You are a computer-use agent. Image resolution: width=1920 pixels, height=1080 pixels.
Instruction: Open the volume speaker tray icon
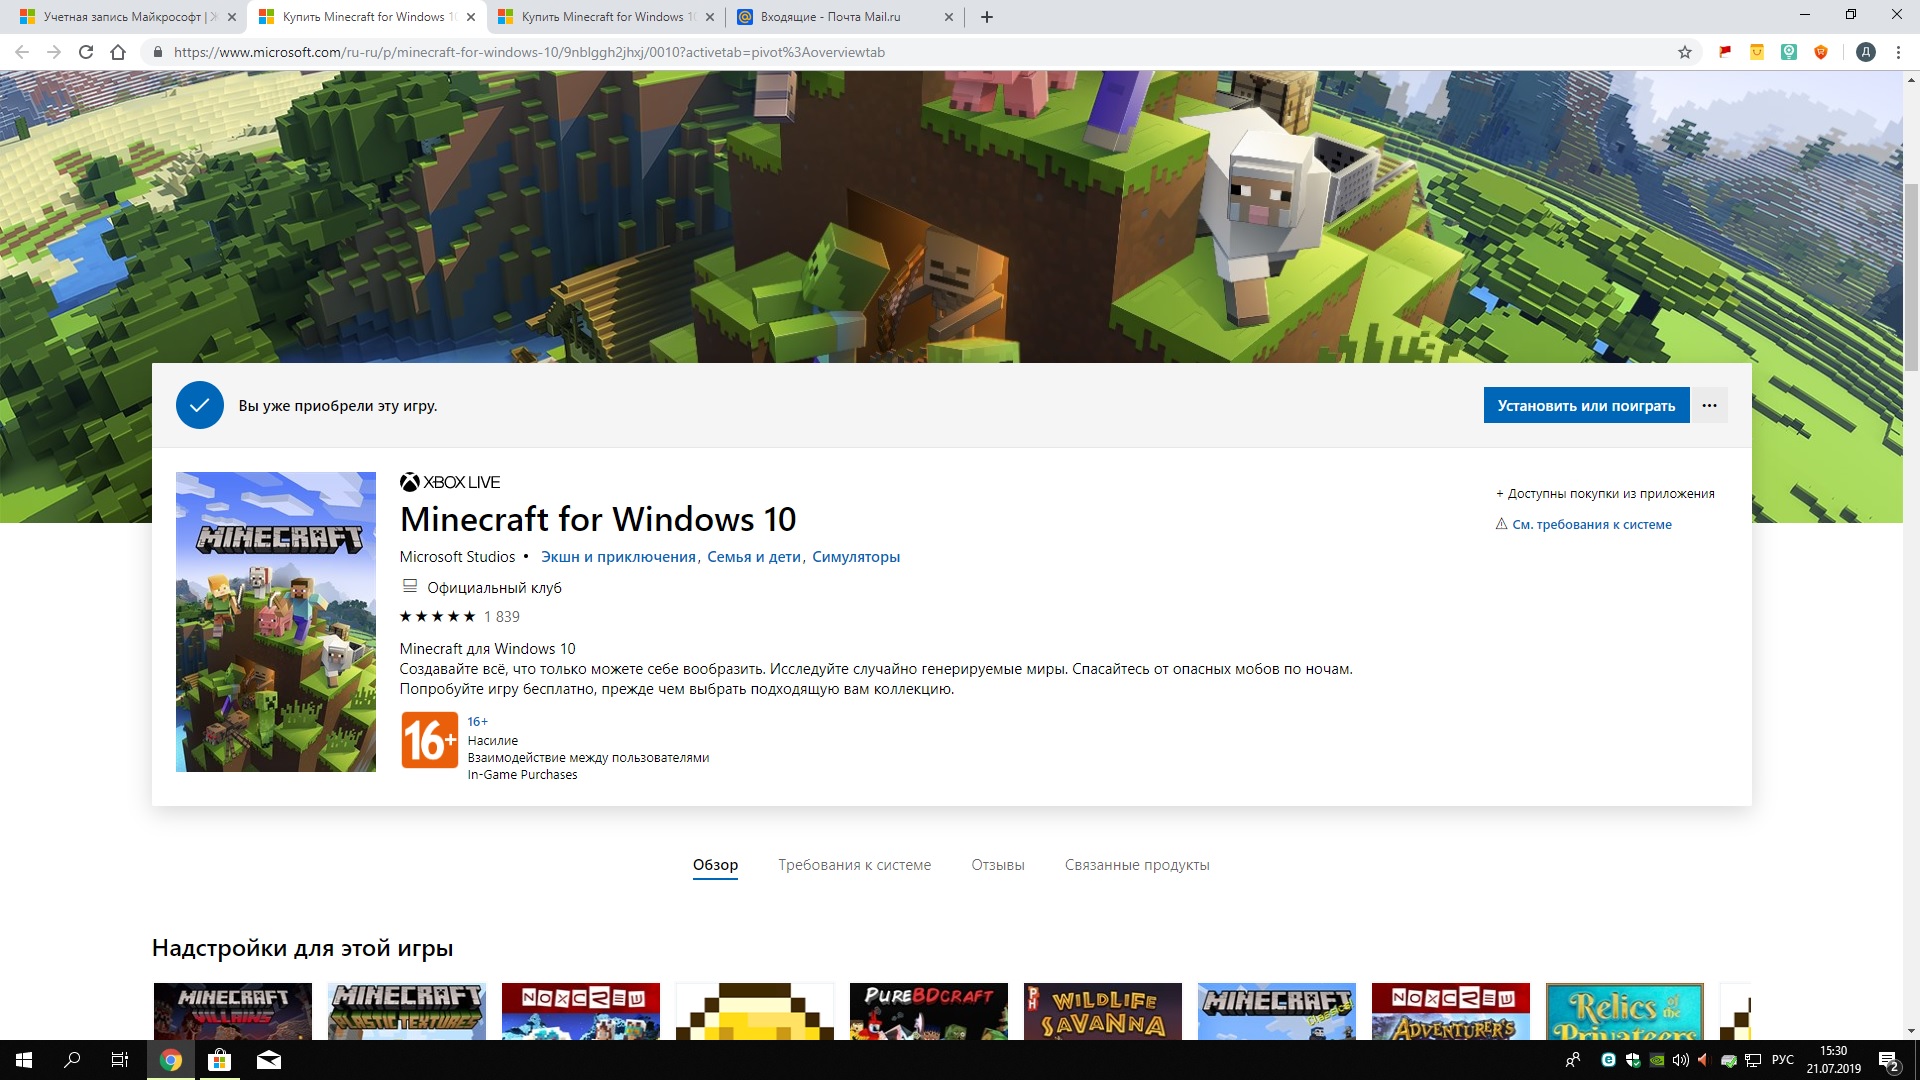coord(1680,1060)
